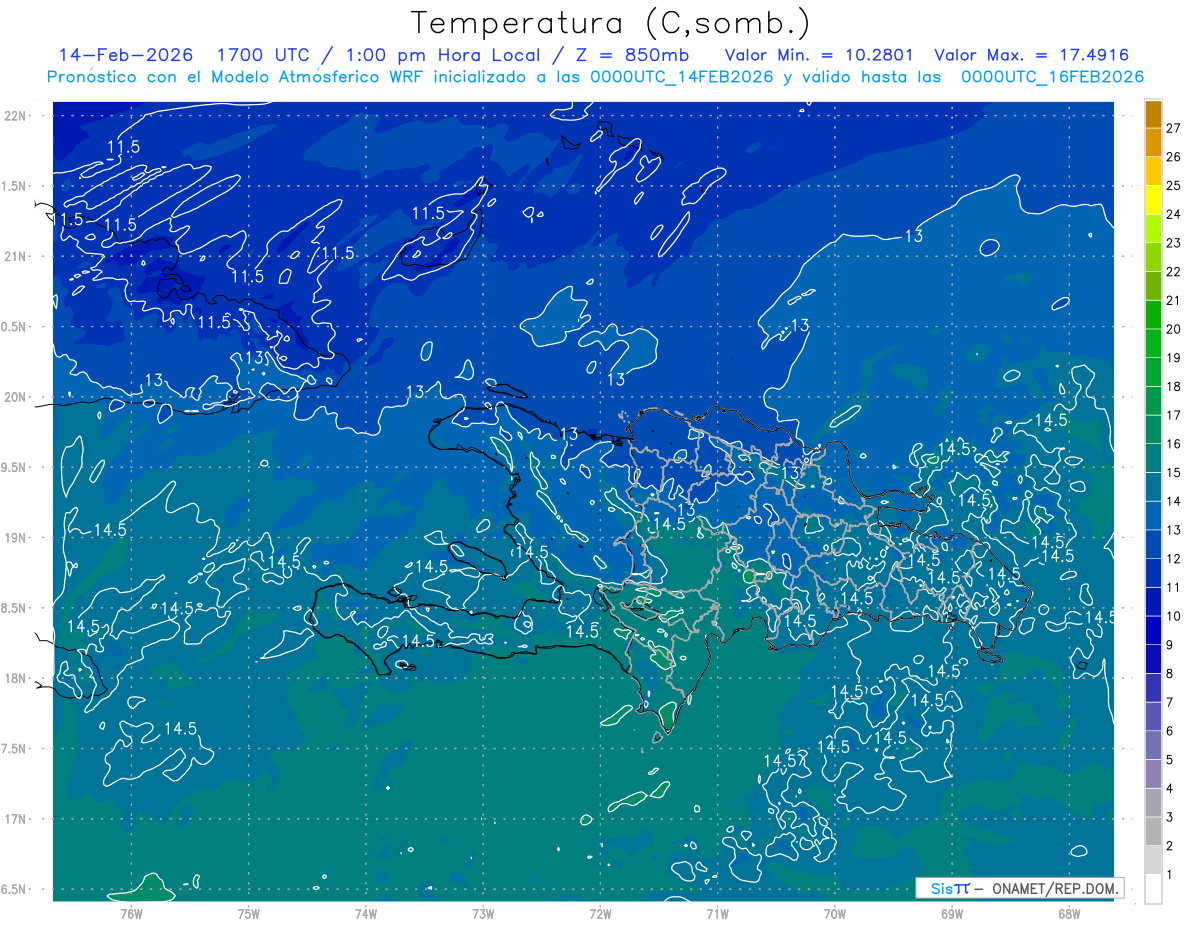1200x927 pixels.
Task: Click the lime-green legend swatch between 22 and 23
Action: [1153, 257]
